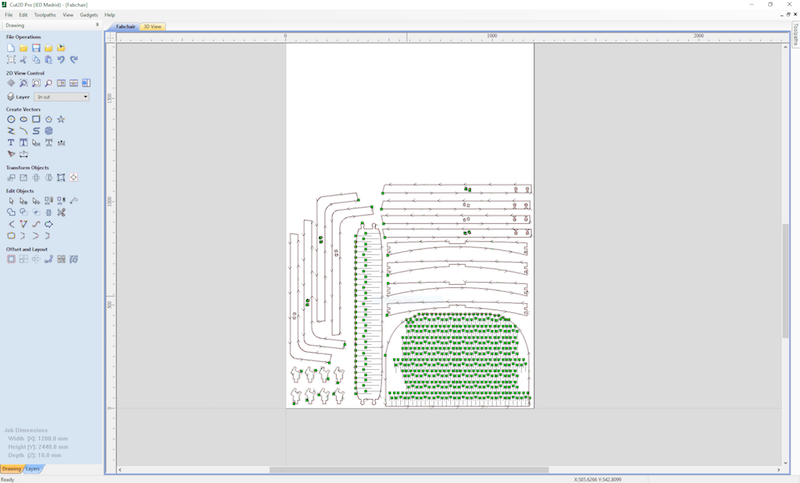This screenshot has height=483, width=800.
Task: Create a new file with the blank page icon
Action: coord(11,48)
